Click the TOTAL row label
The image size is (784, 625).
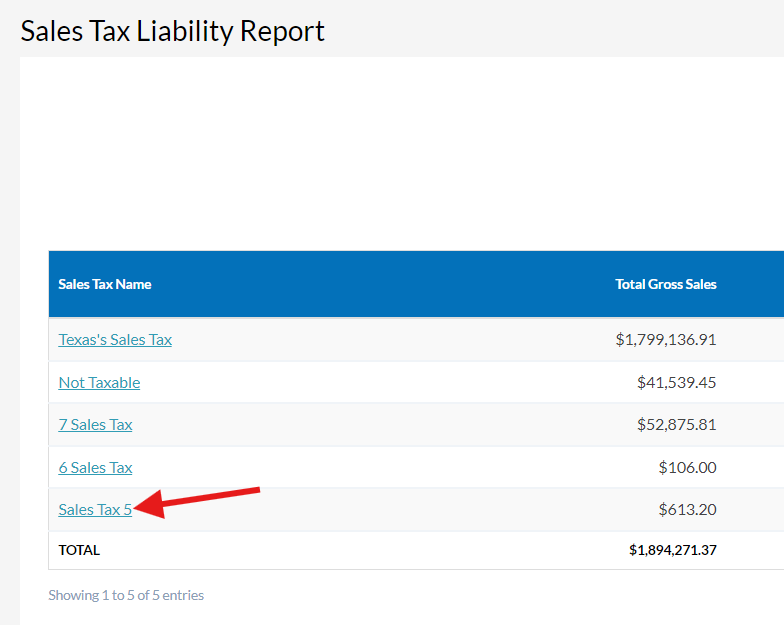pos(79,550)
